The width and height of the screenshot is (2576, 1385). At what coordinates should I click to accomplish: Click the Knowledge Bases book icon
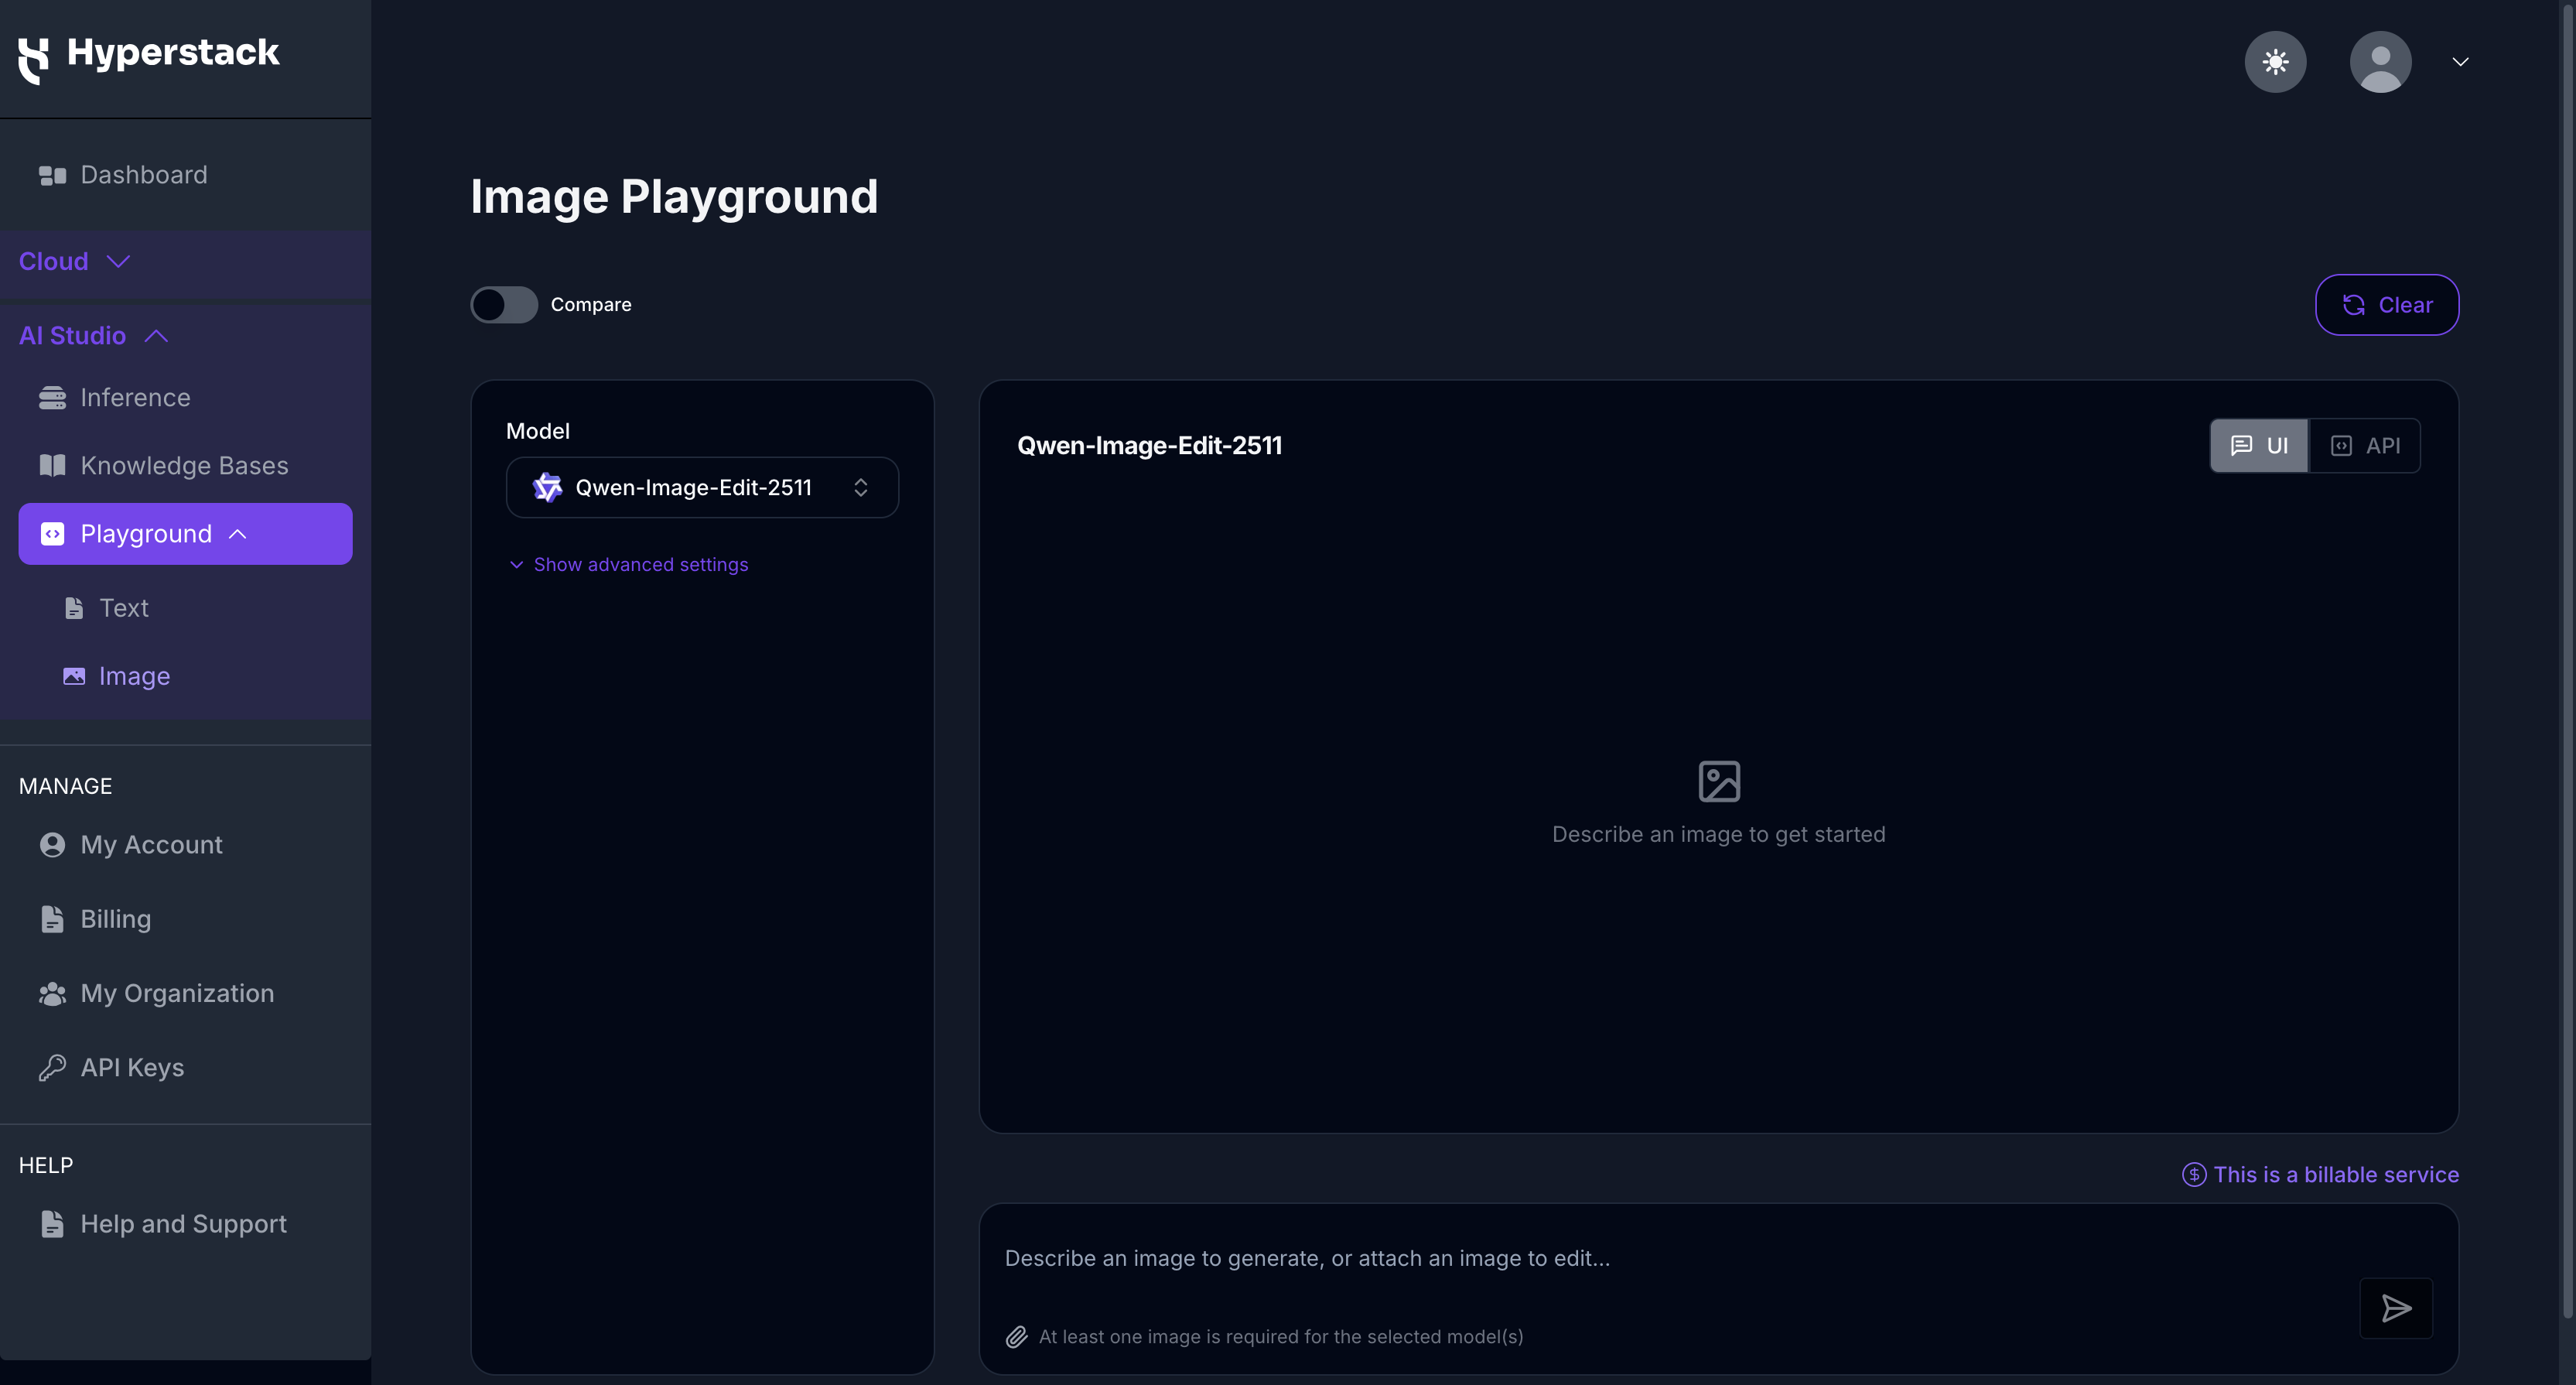click(x=52, y=465)
